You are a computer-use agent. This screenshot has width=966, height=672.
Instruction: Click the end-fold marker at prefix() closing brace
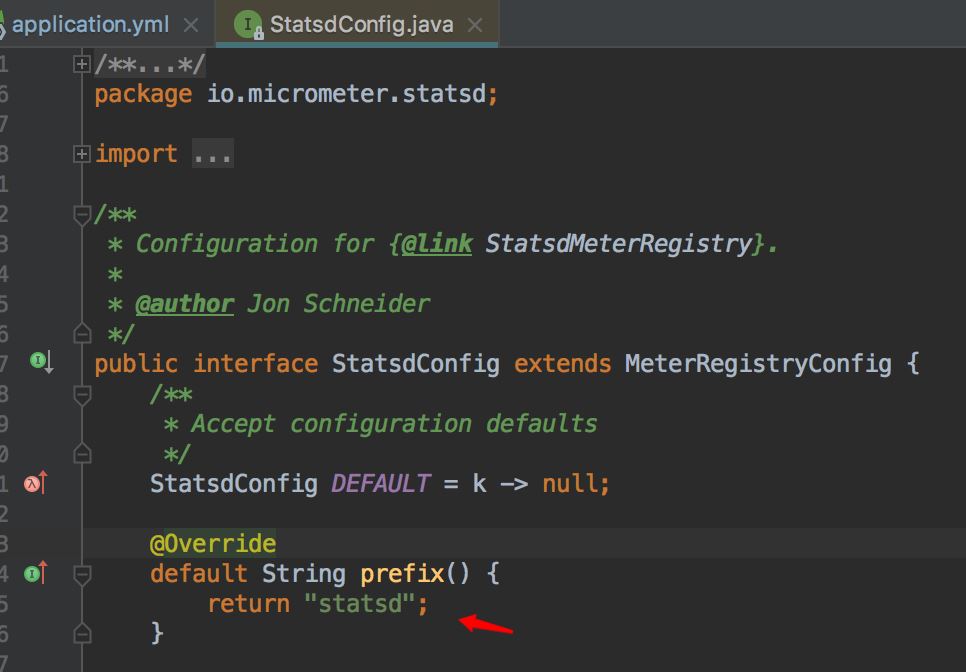(82, 633)
